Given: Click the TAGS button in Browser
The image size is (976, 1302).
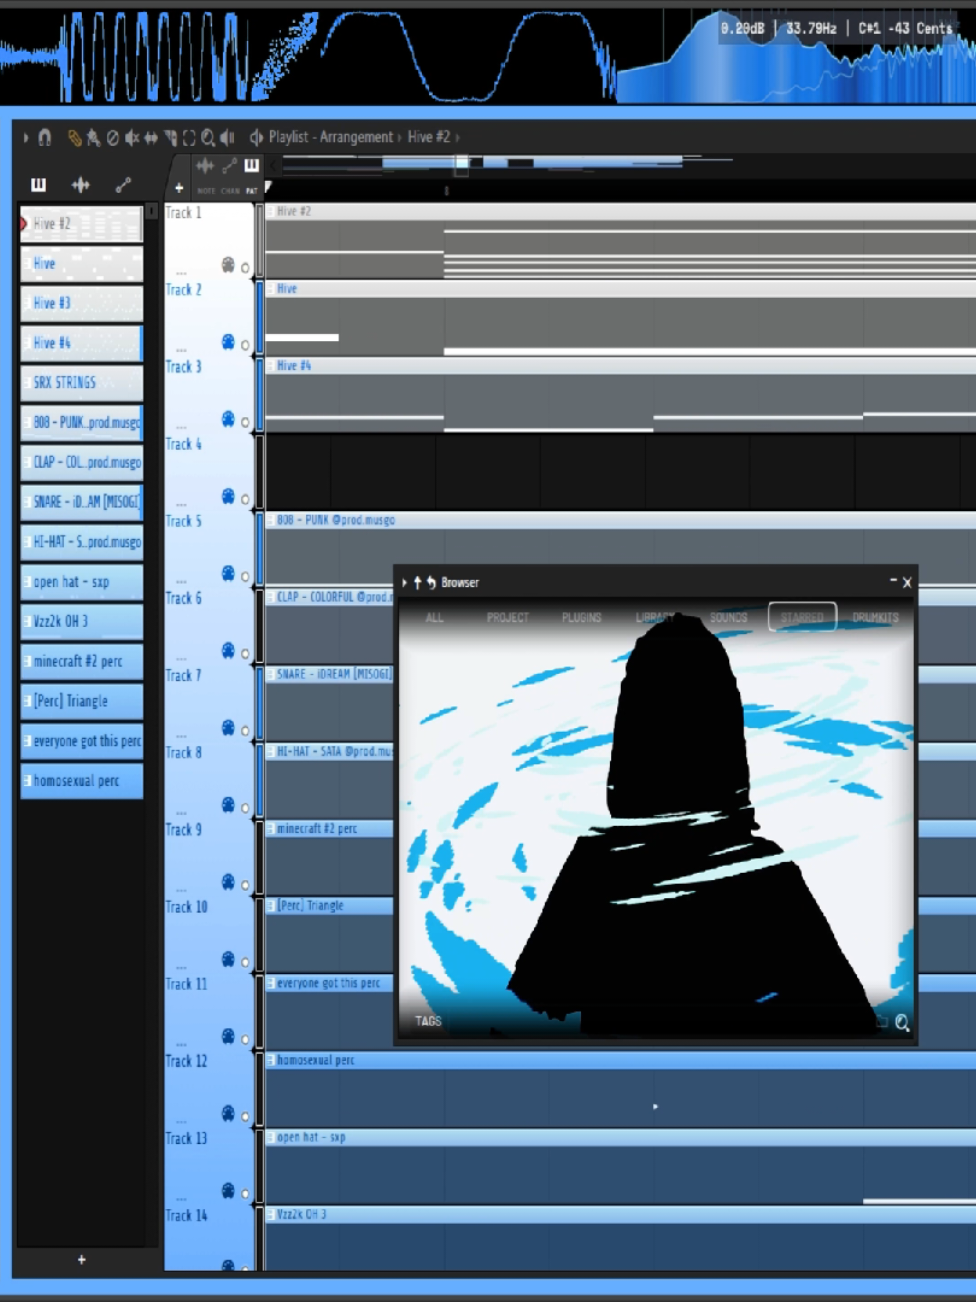Looking at the screenshot, I should click(428, 1021).
